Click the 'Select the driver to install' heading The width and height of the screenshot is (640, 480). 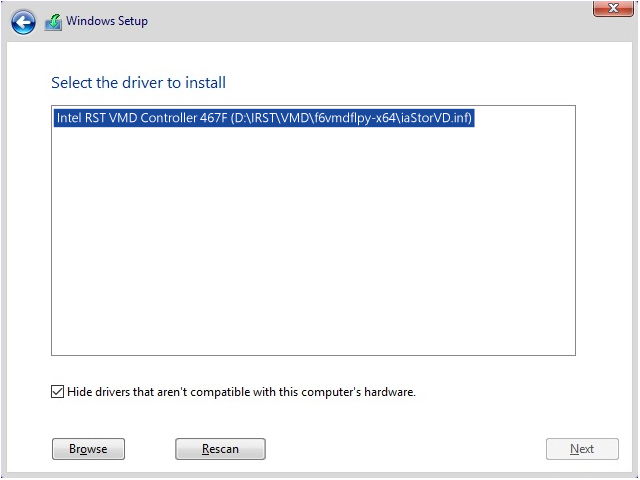[x=139, y=82]
